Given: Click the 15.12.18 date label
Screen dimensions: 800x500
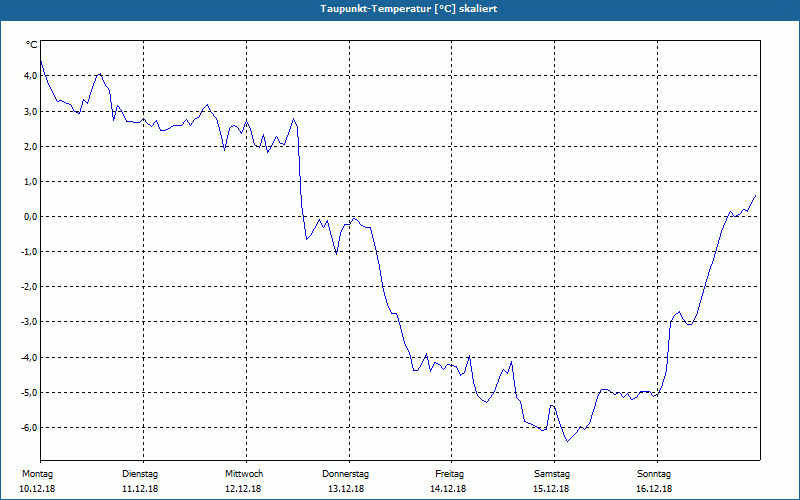Looking at the screenshot, I should click(551, 489).
